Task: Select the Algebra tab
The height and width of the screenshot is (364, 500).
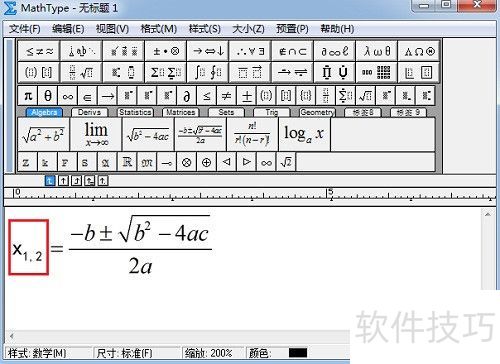Action: [x=44, y=112]
